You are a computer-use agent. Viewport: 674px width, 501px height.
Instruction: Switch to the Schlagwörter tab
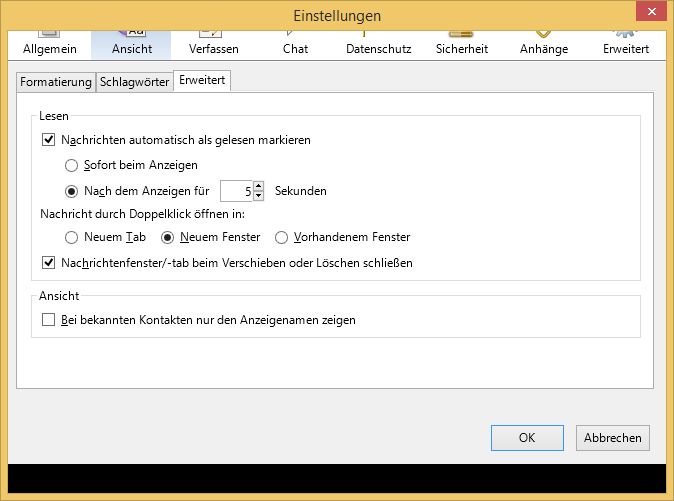(134, 82)
